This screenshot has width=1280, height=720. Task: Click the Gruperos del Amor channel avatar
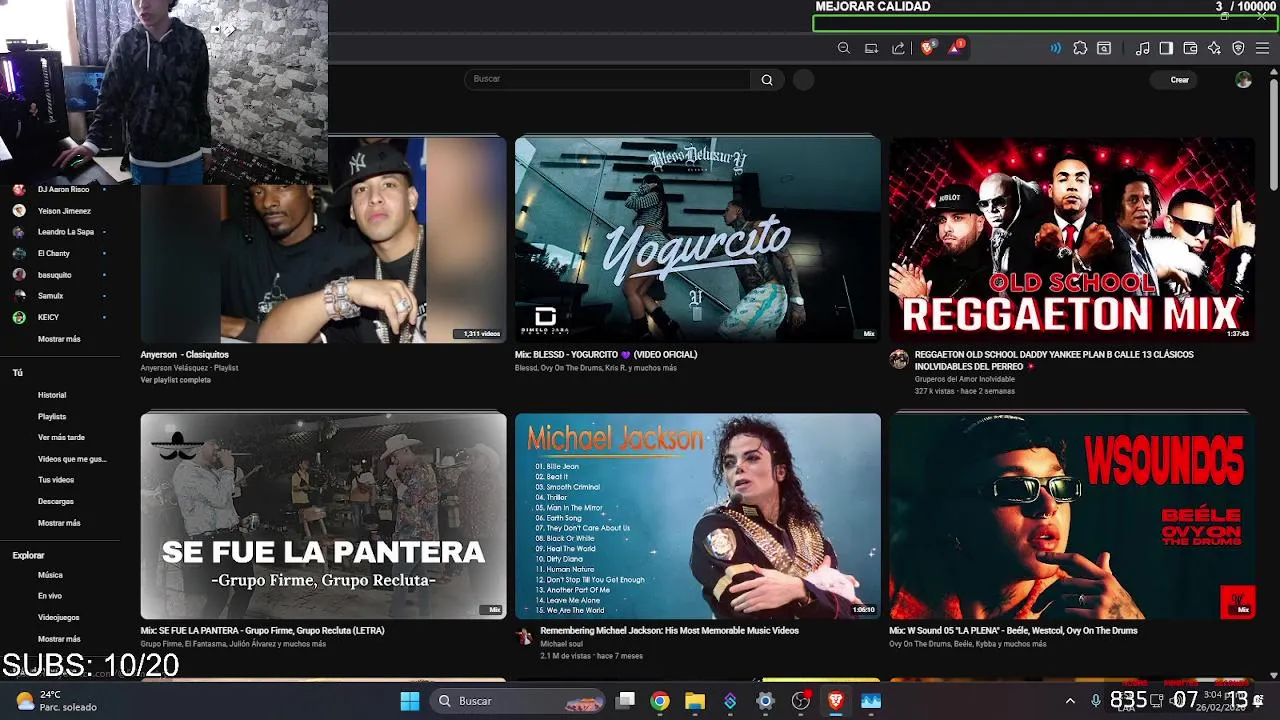tap(899, 360)
